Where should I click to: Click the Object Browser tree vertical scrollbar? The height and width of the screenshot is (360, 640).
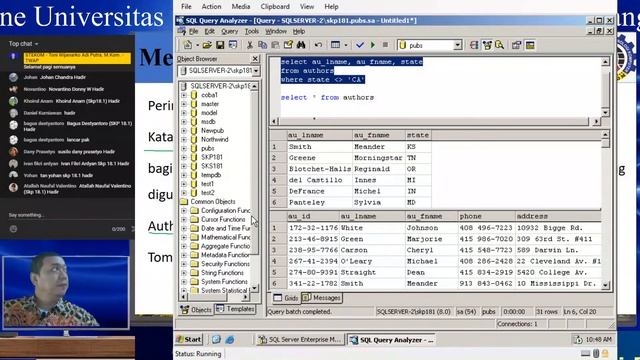255,187
